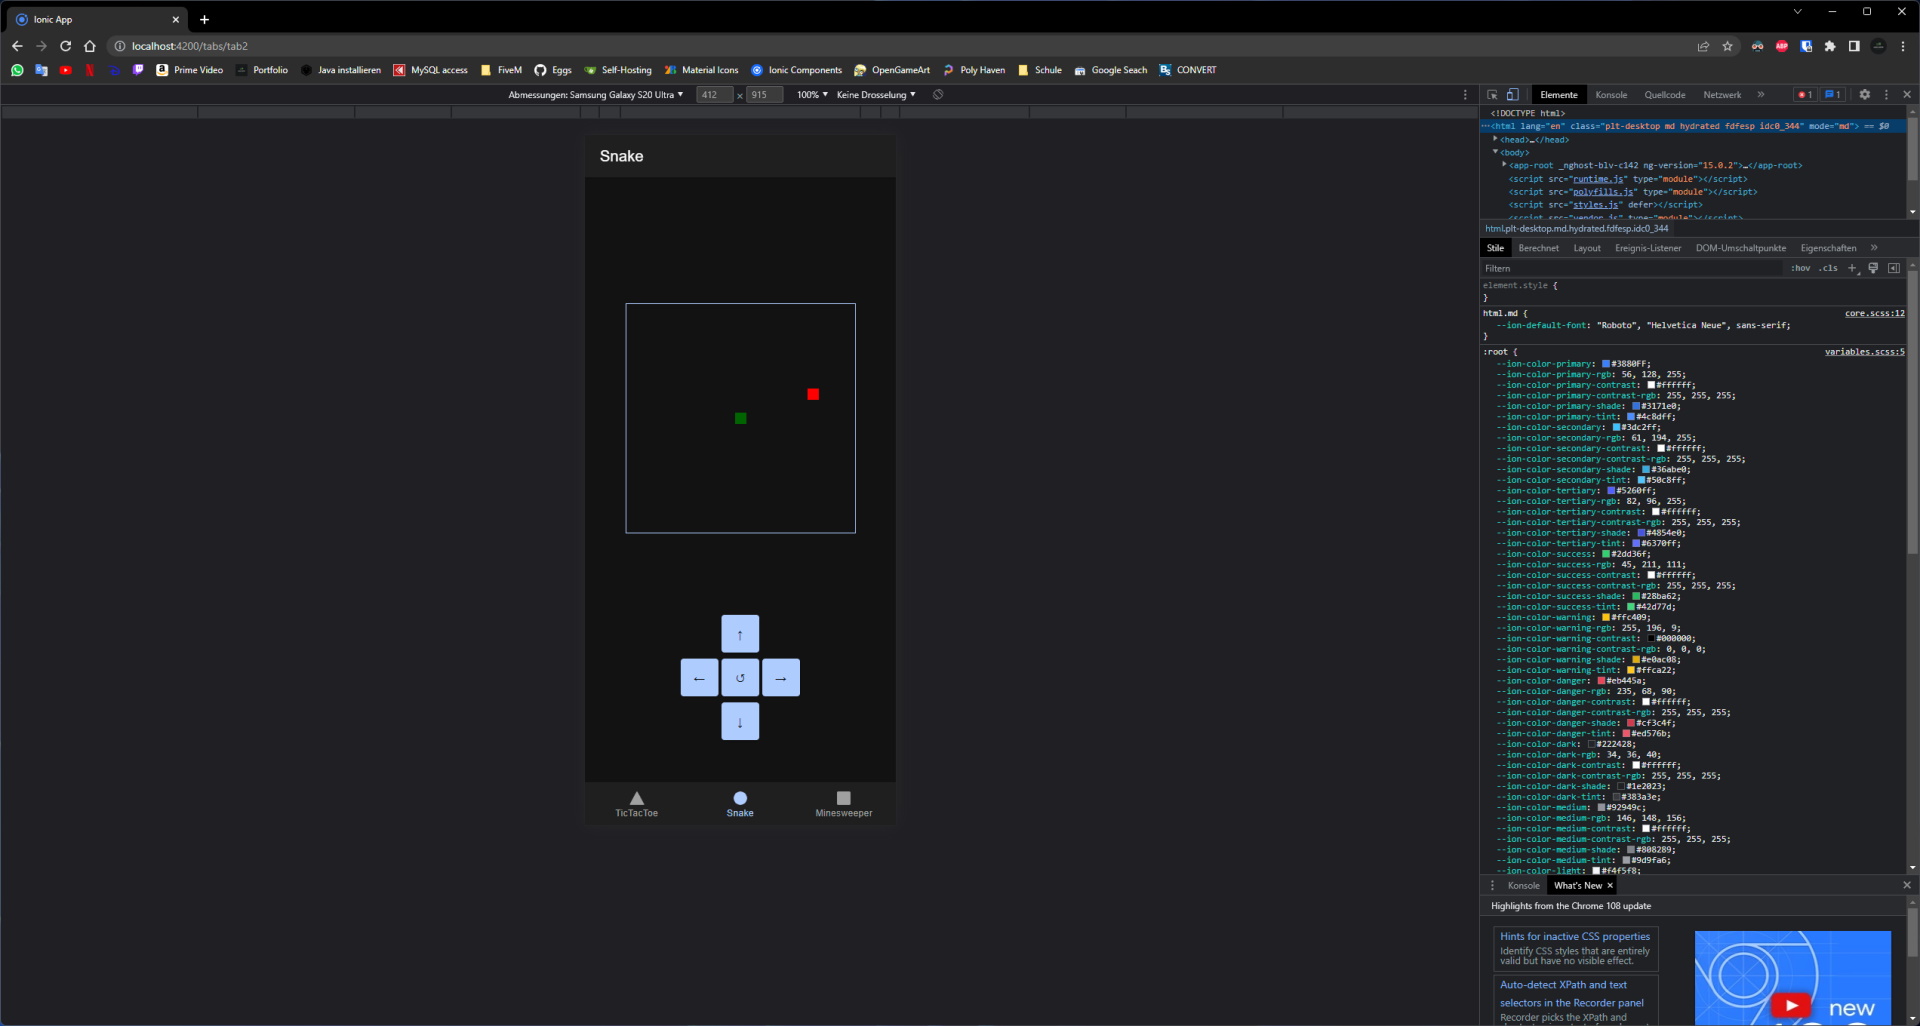Move the snake with the down arrow button
Viewport: 1920px width, 1026px height.
pos(740,721)
